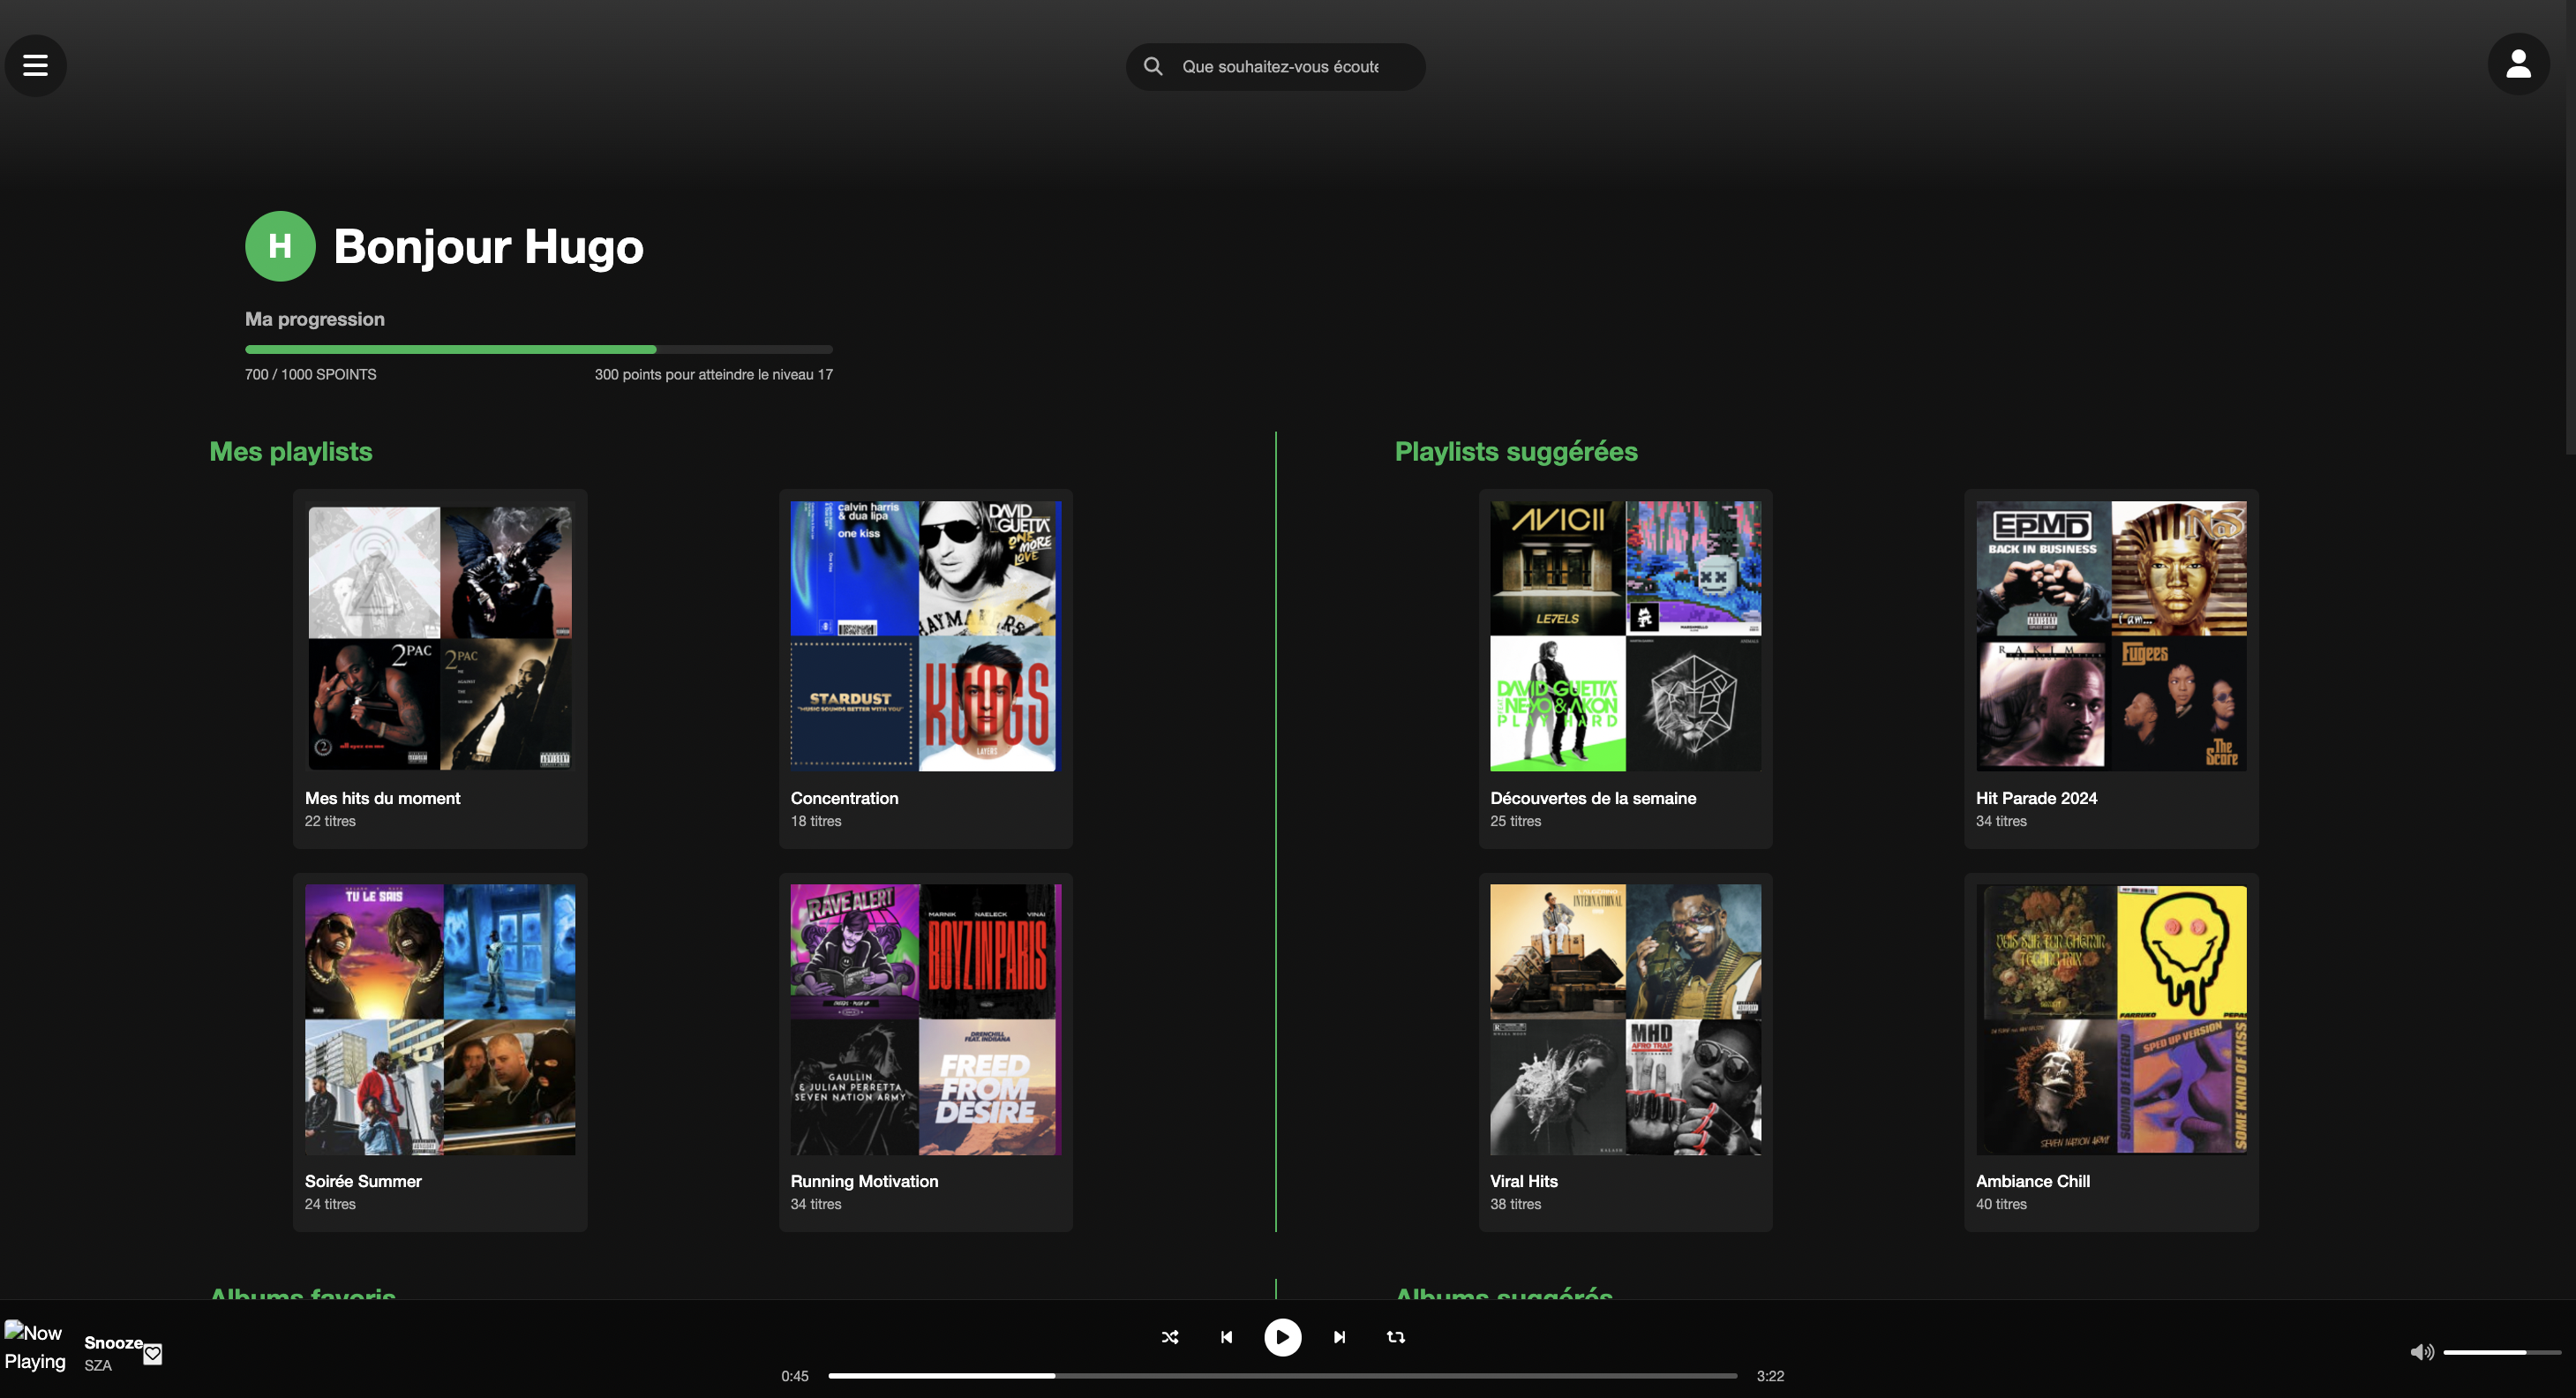Open Concentration playlist cover
2576x1398 pixels.
point(926,636)
